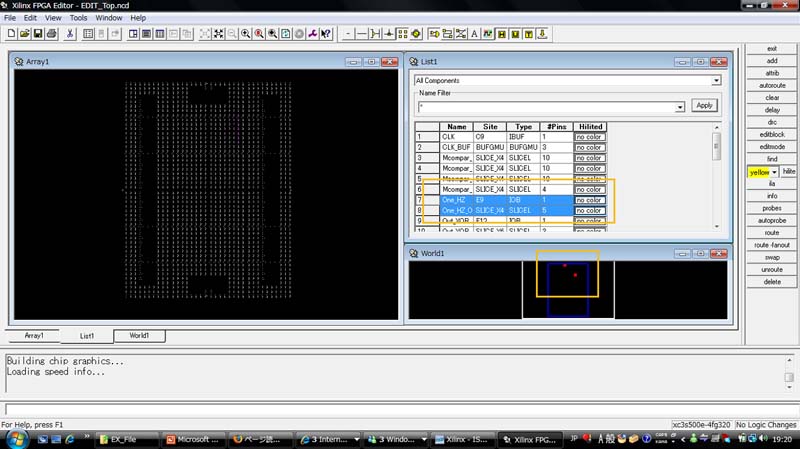Click the unroute button
Image resolution: width=800 pixels, height=449 pixels.
(772, 270)
